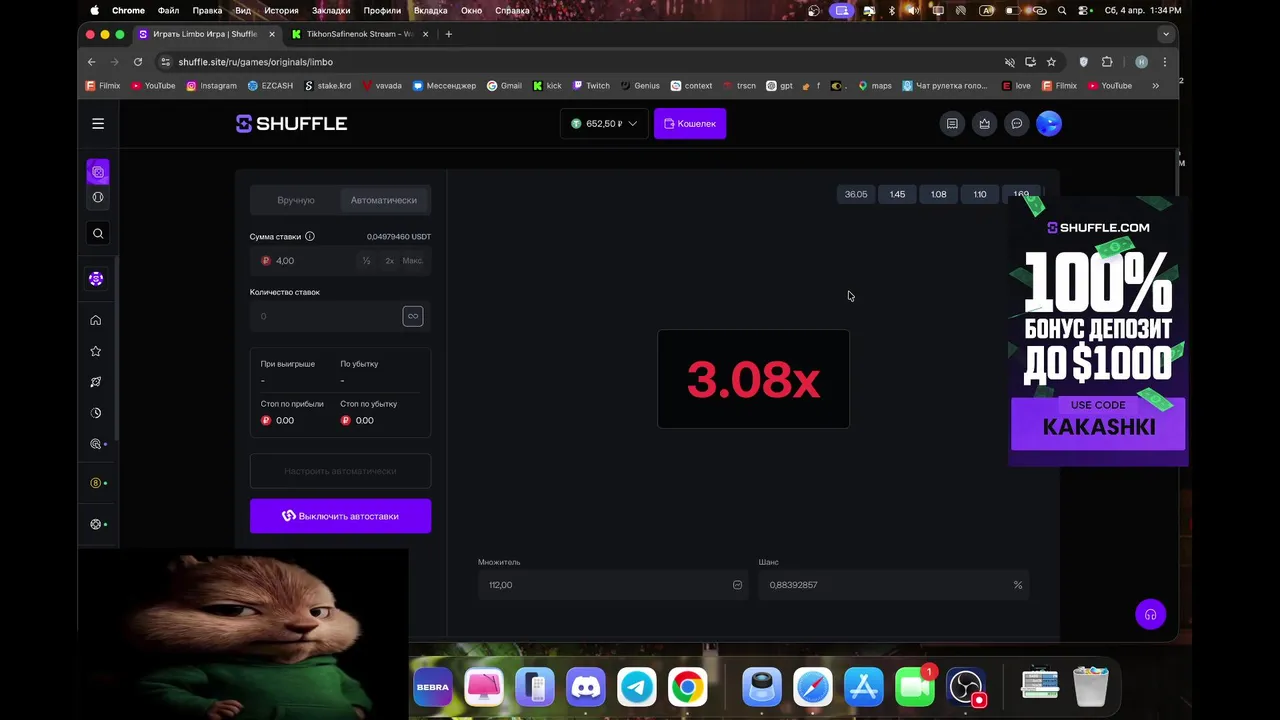Open Discord from the dock
Viewport: 1280px width, 720px height.
[x=586, y=687]
